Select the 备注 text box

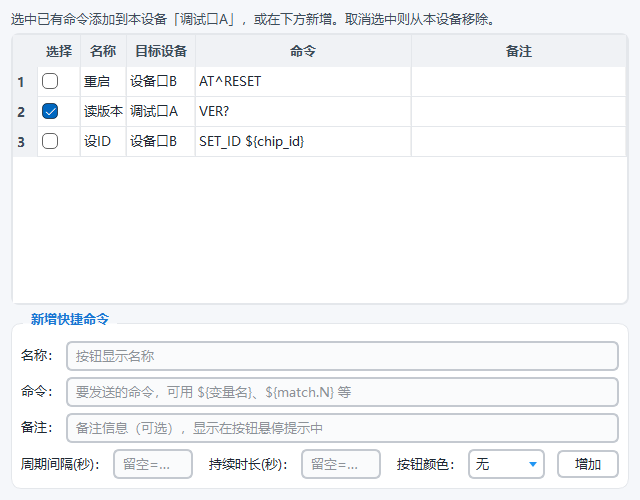point(342,428)
